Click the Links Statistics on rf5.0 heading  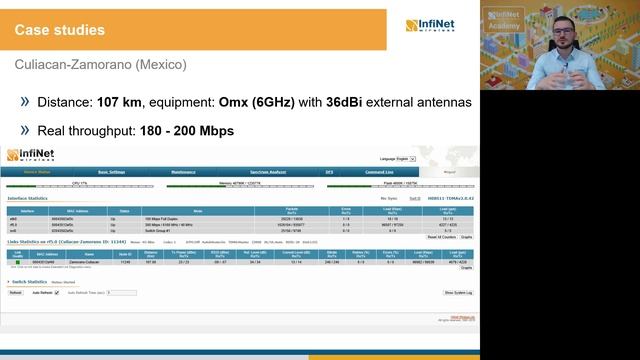coord(67,242)
